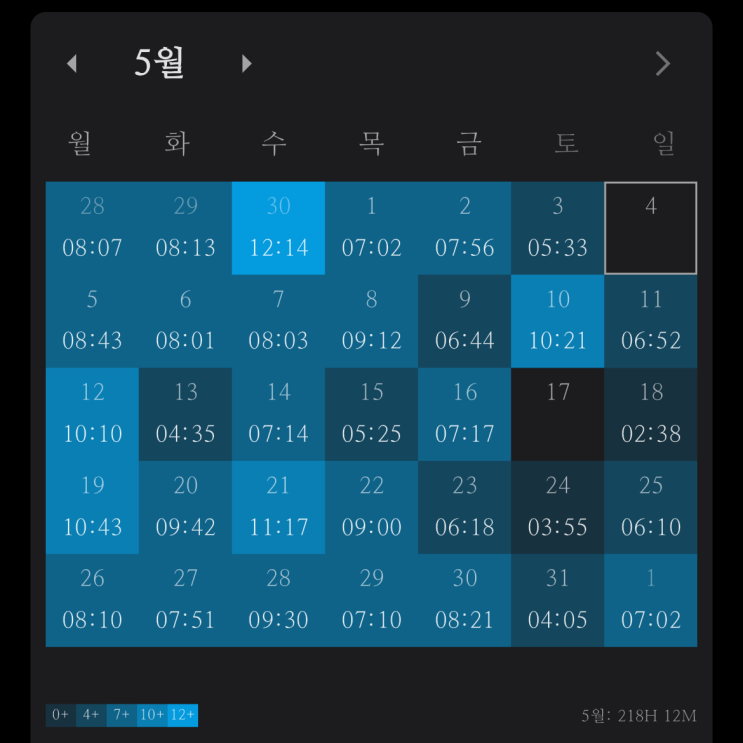Select the empty day 4 cell
Image resolution: width=743 pixels, height=743 pixels.
651,227
